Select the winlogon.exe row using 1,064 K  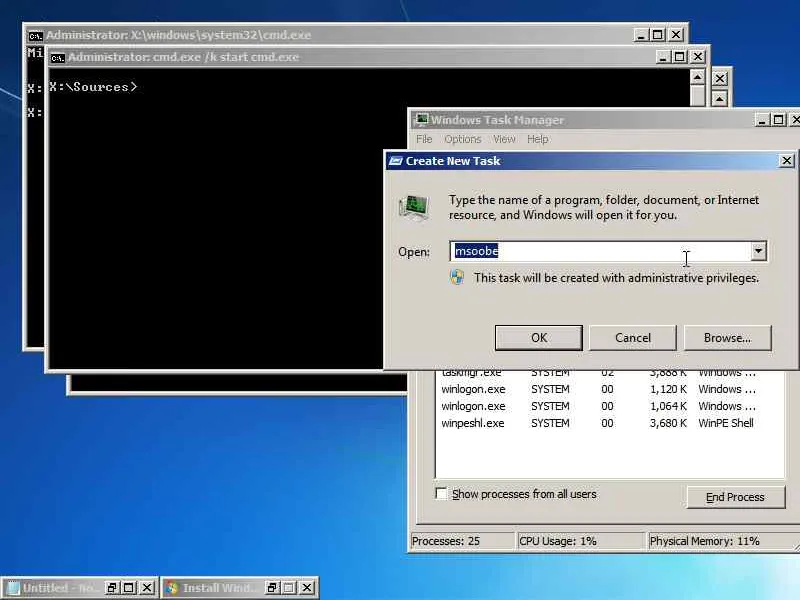click(610, 406)
